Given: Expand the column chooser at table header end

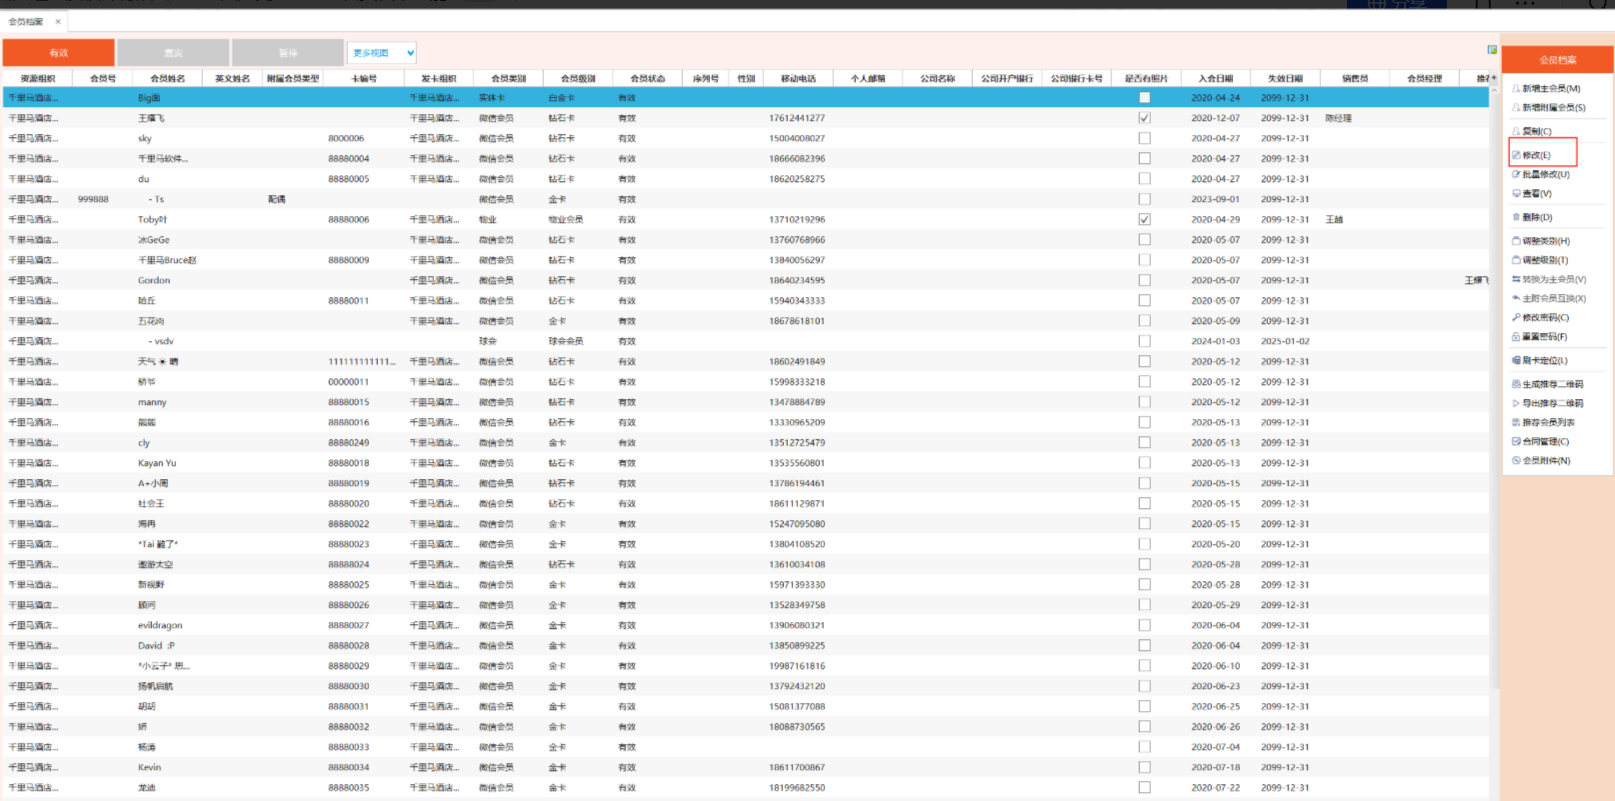Looking at the screenshot, I should point(1493,78).
